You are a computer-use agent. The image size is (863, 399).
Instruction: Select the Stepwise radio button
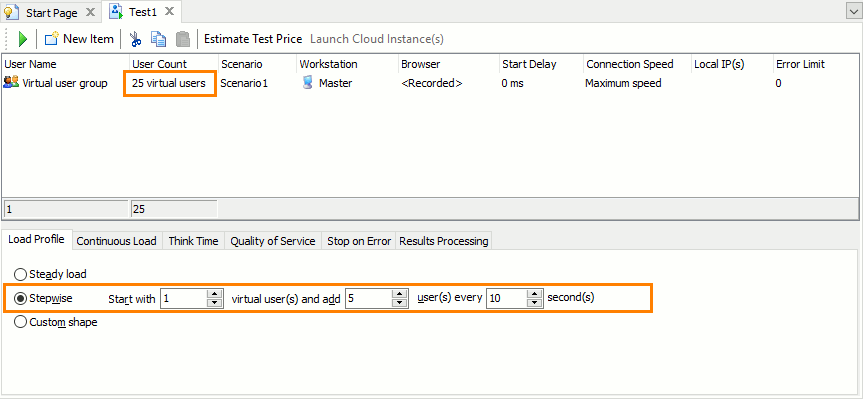(20, 298)
